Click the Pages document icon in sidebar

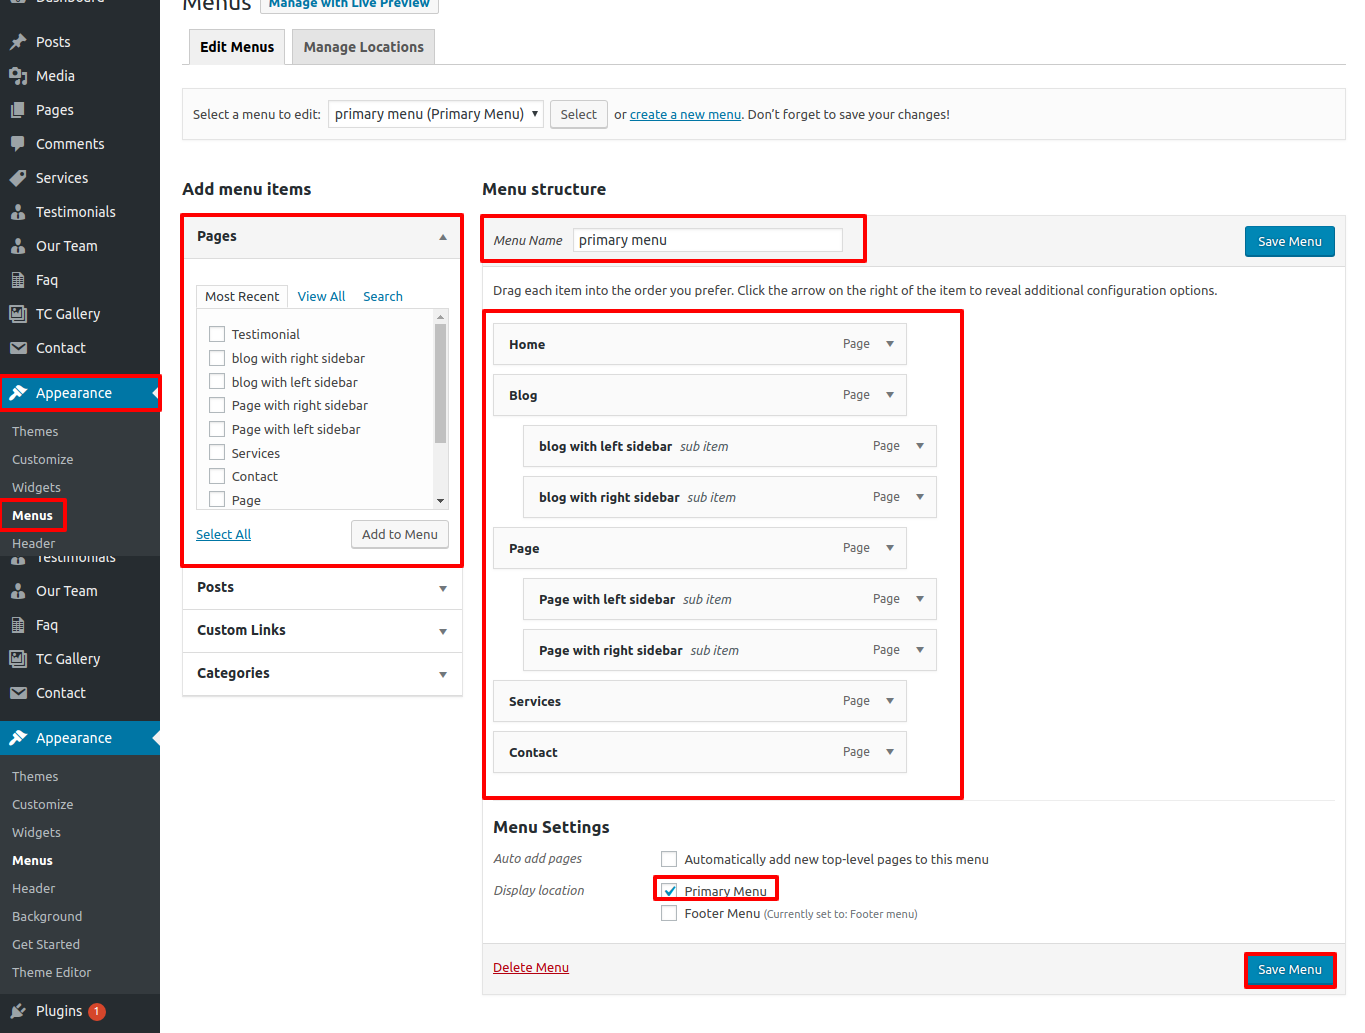click(18, 110)
